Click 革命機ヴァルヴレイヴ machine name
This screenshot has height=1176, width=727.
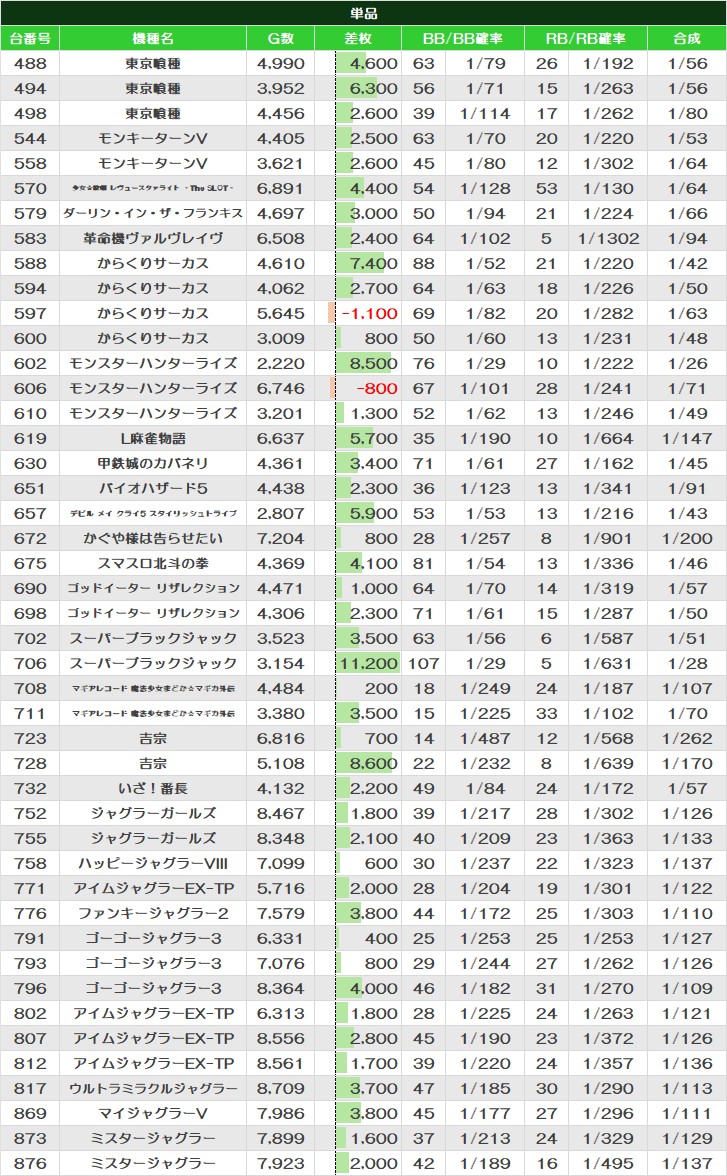[153, 238]
